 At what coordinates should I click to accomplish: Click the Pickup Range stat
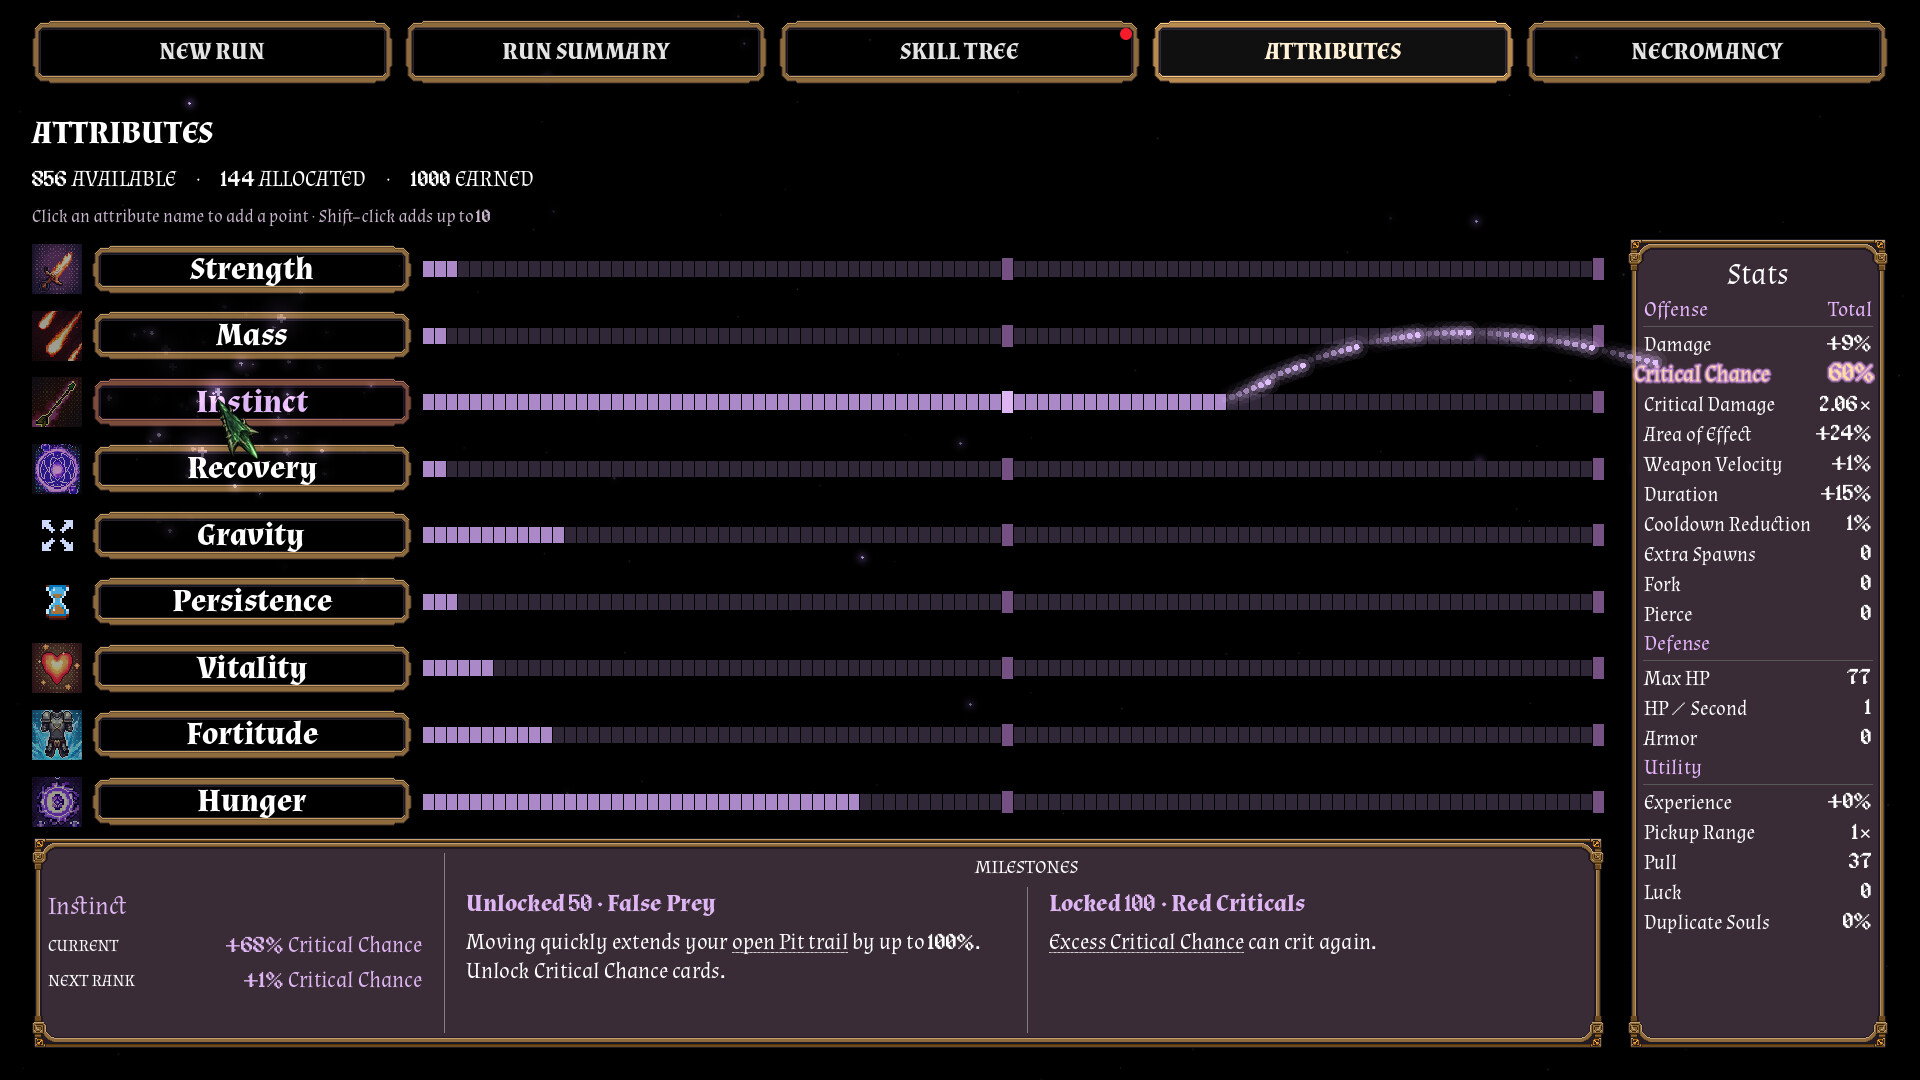coord(1757,832)
